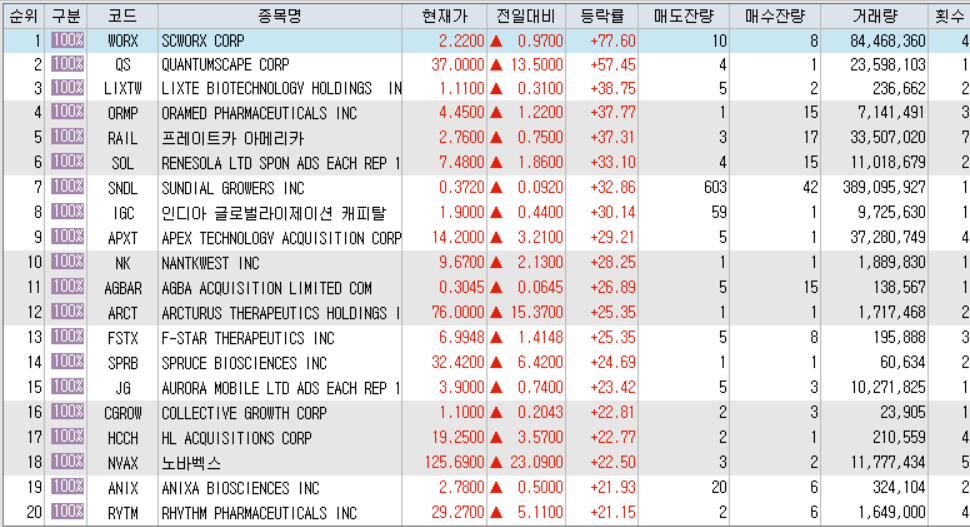970x527 pixels.
Task: Select 인디아 글로벌라이제이션 캐피탈 name
Action: point(273,213)
